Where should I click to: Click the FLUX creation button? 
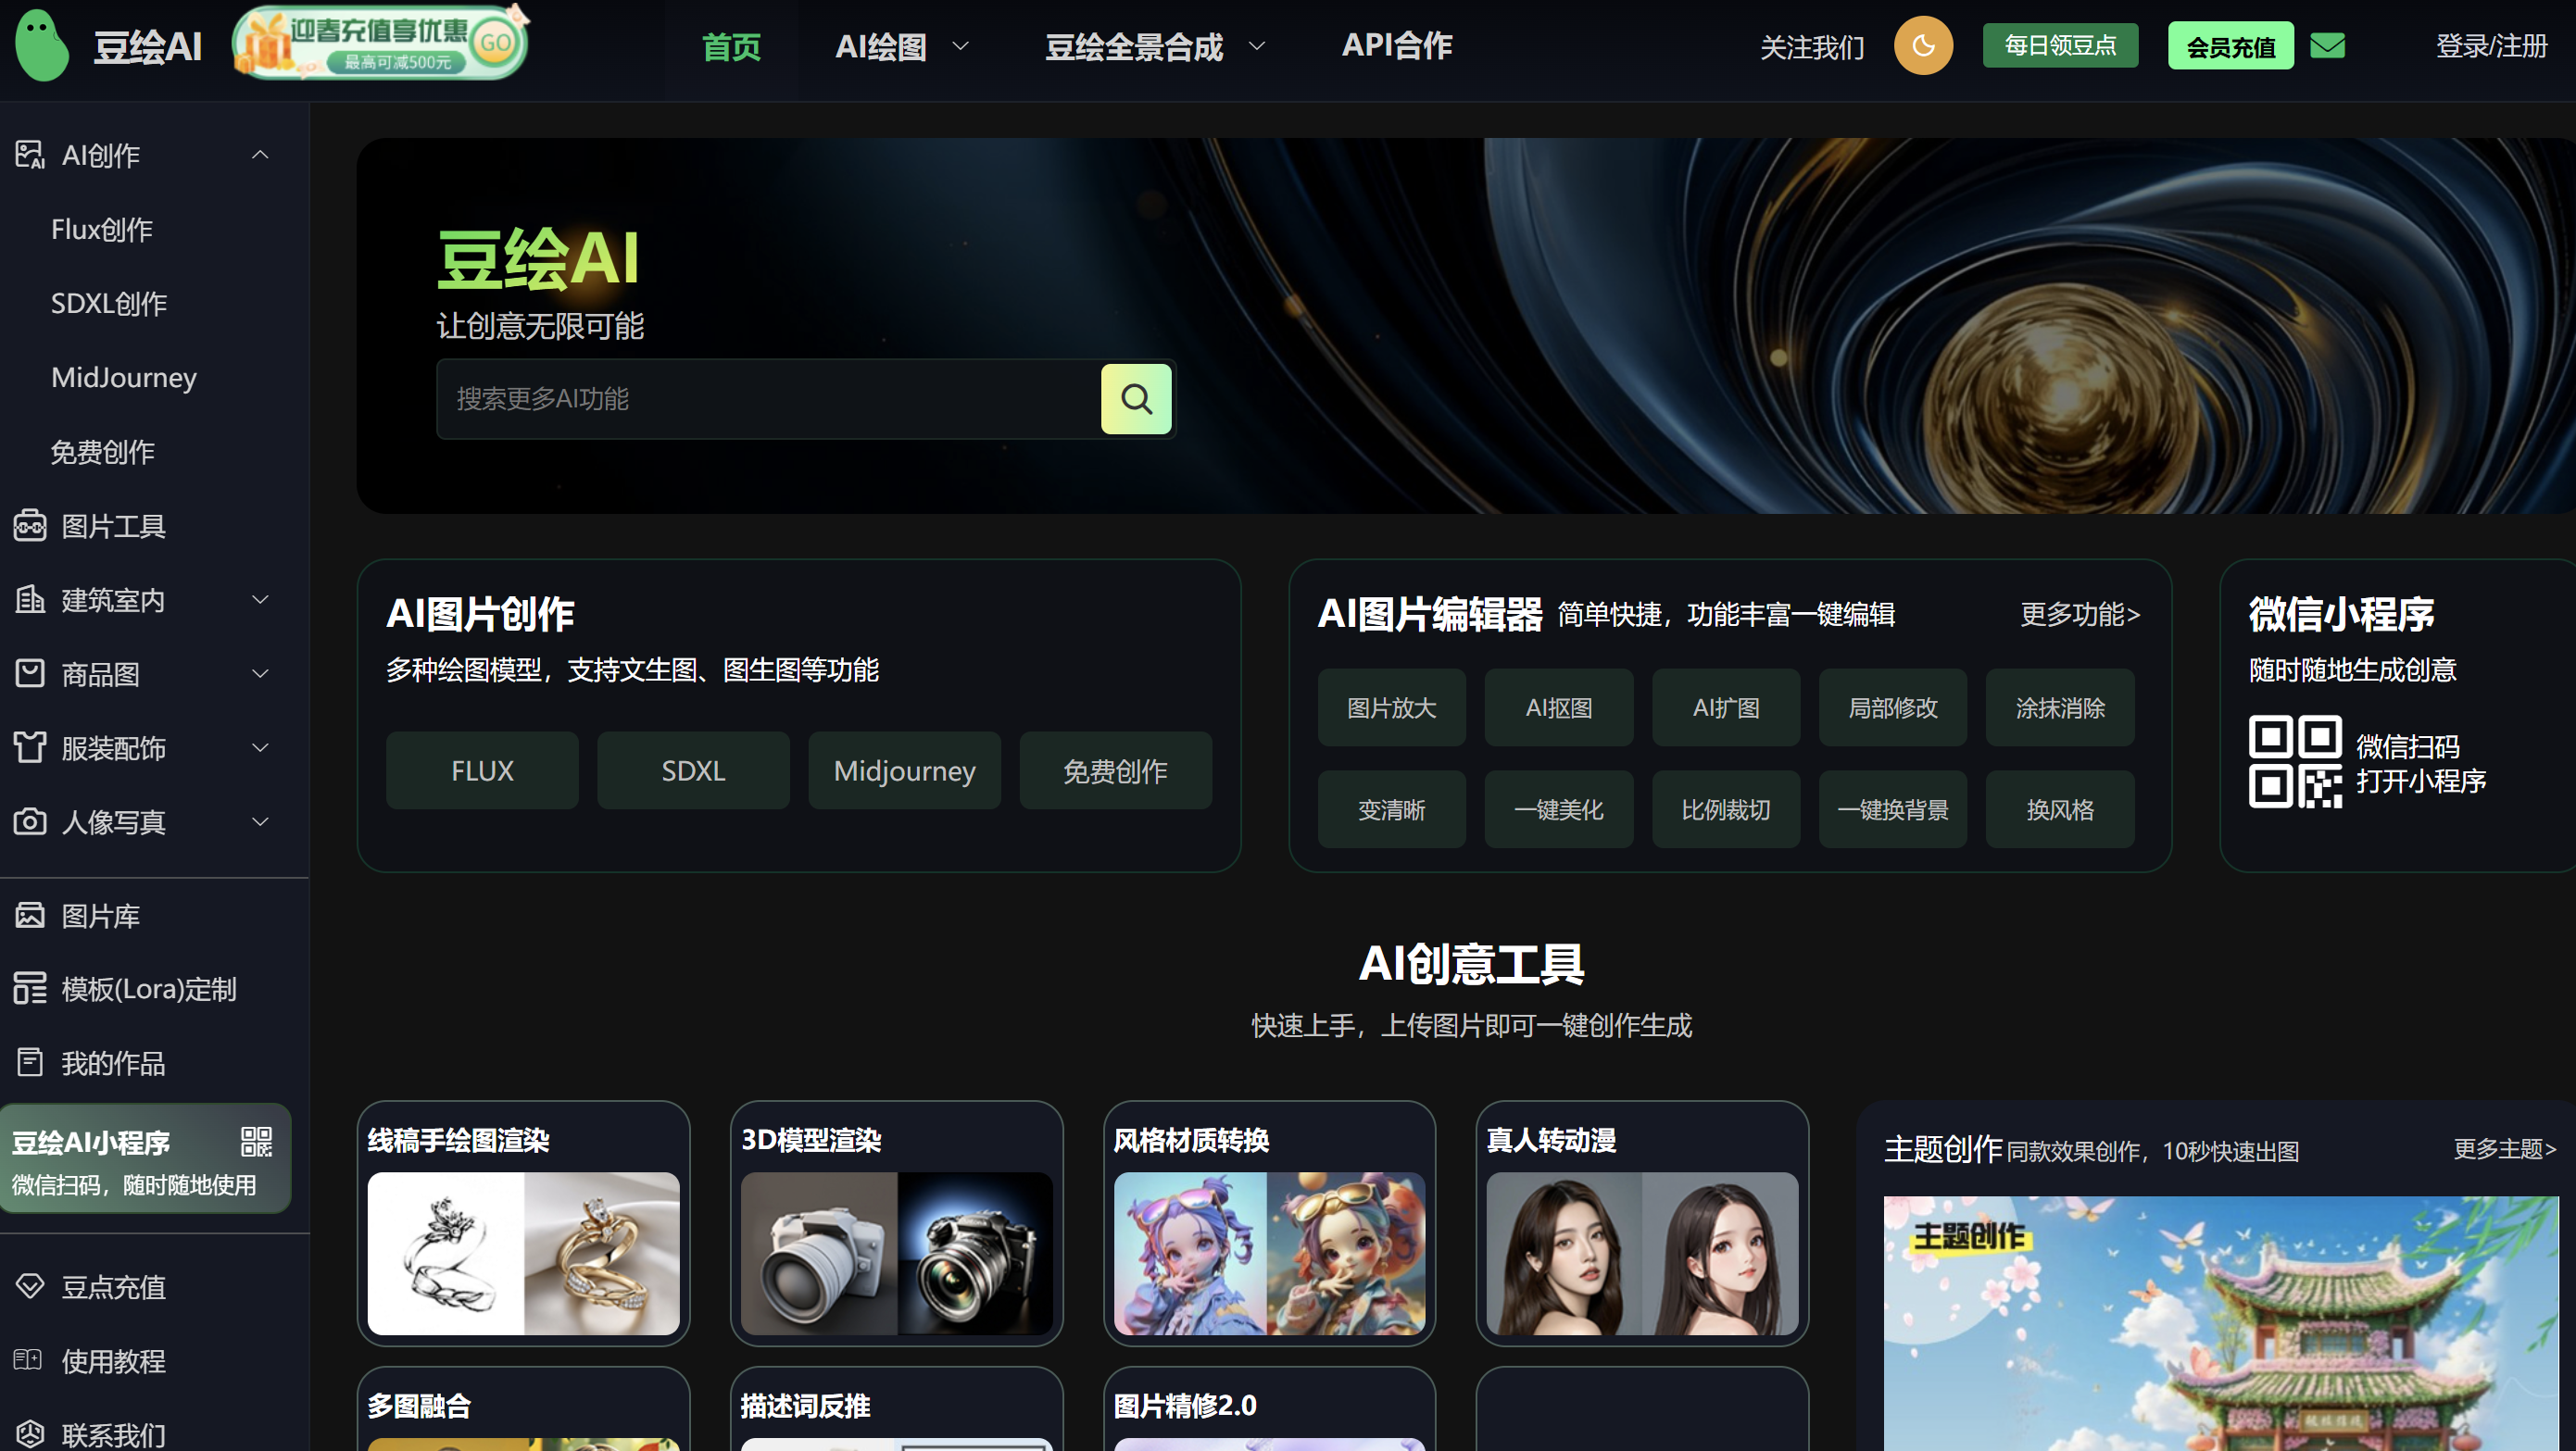coord(482,770)
